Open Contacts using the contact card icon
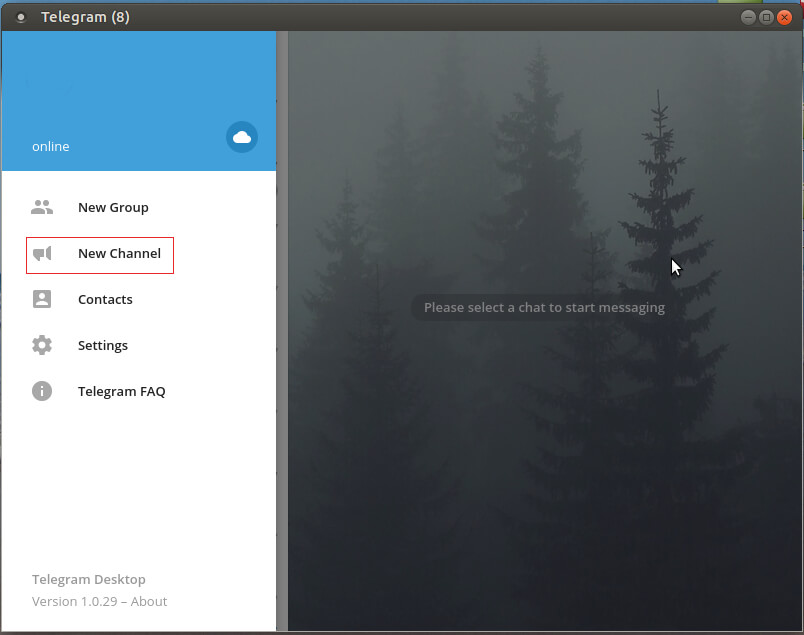 click(x=41, y=299)
